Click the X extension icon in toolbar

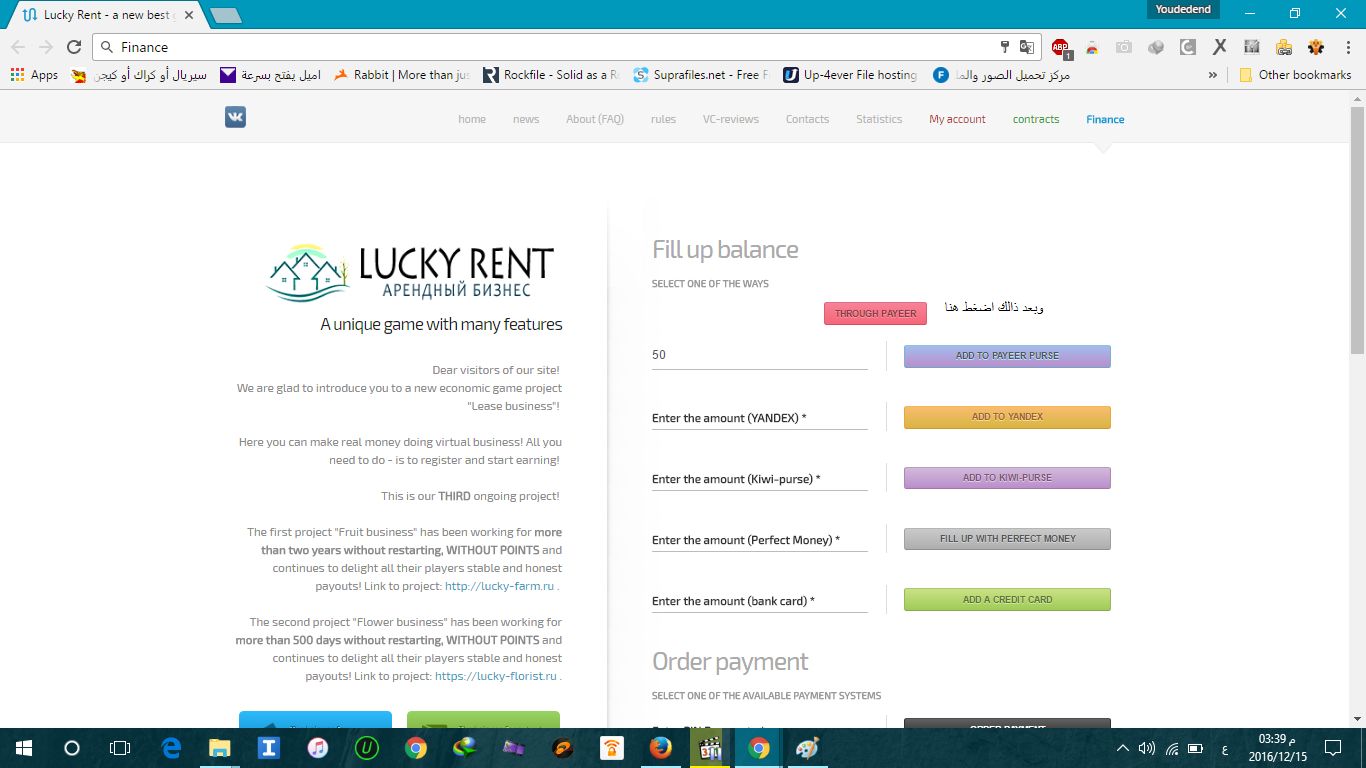(1220, 47)
